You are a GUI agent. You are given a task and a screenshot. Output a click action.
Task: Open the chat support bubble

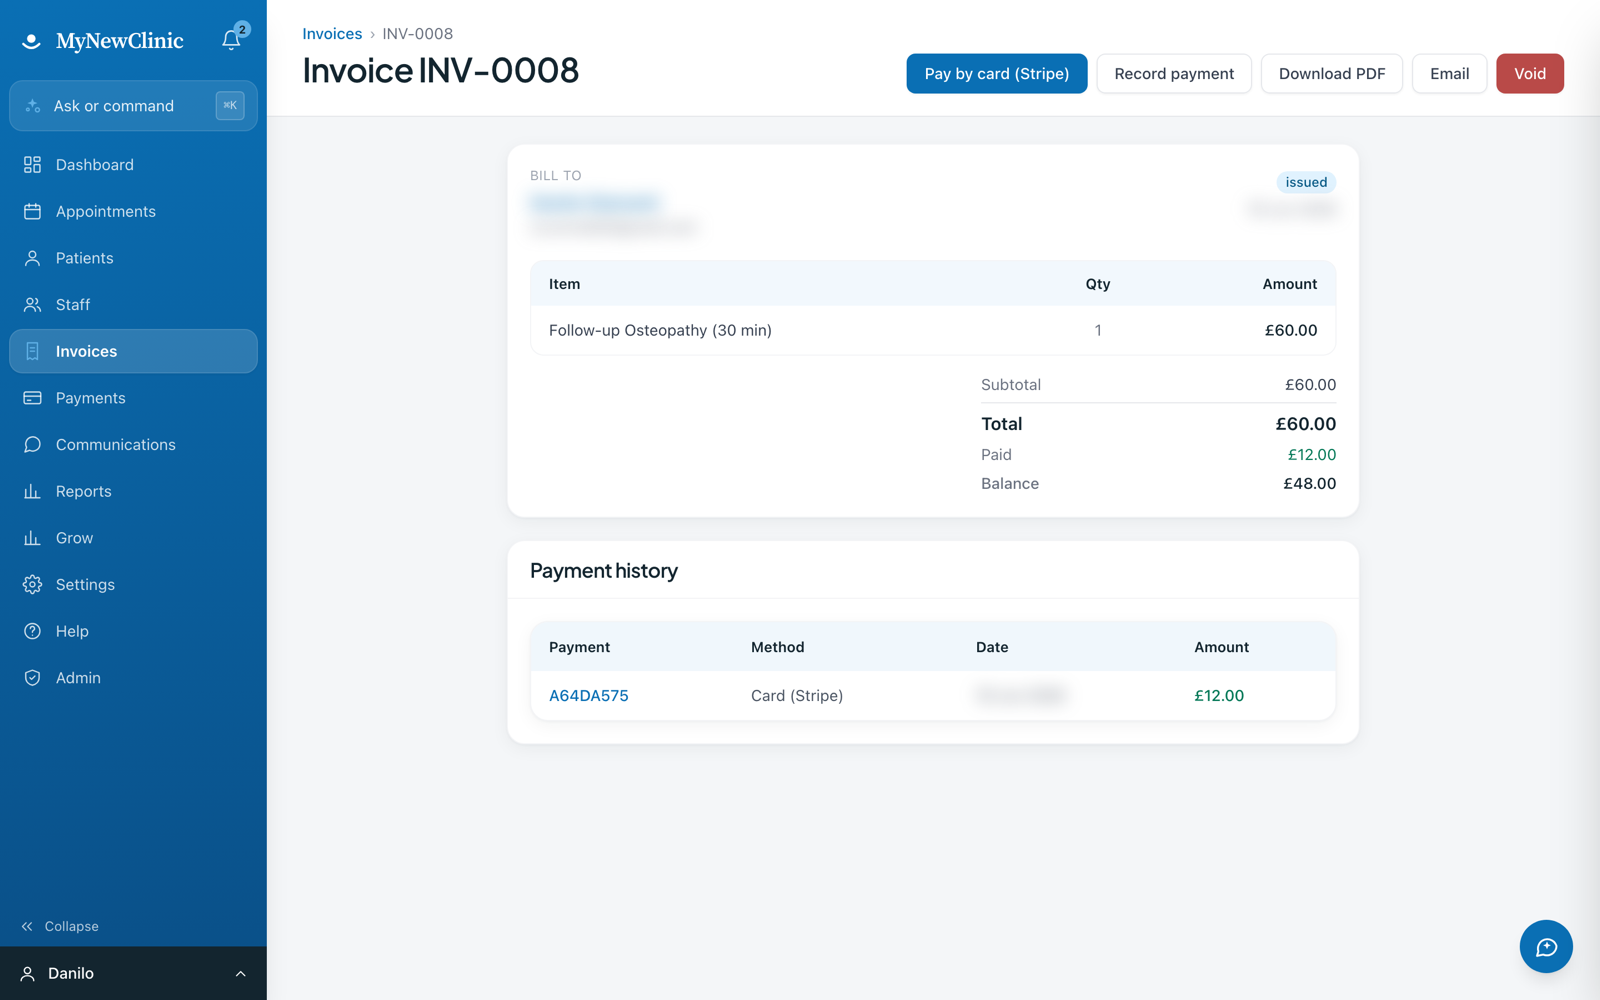click(1546, 946)
